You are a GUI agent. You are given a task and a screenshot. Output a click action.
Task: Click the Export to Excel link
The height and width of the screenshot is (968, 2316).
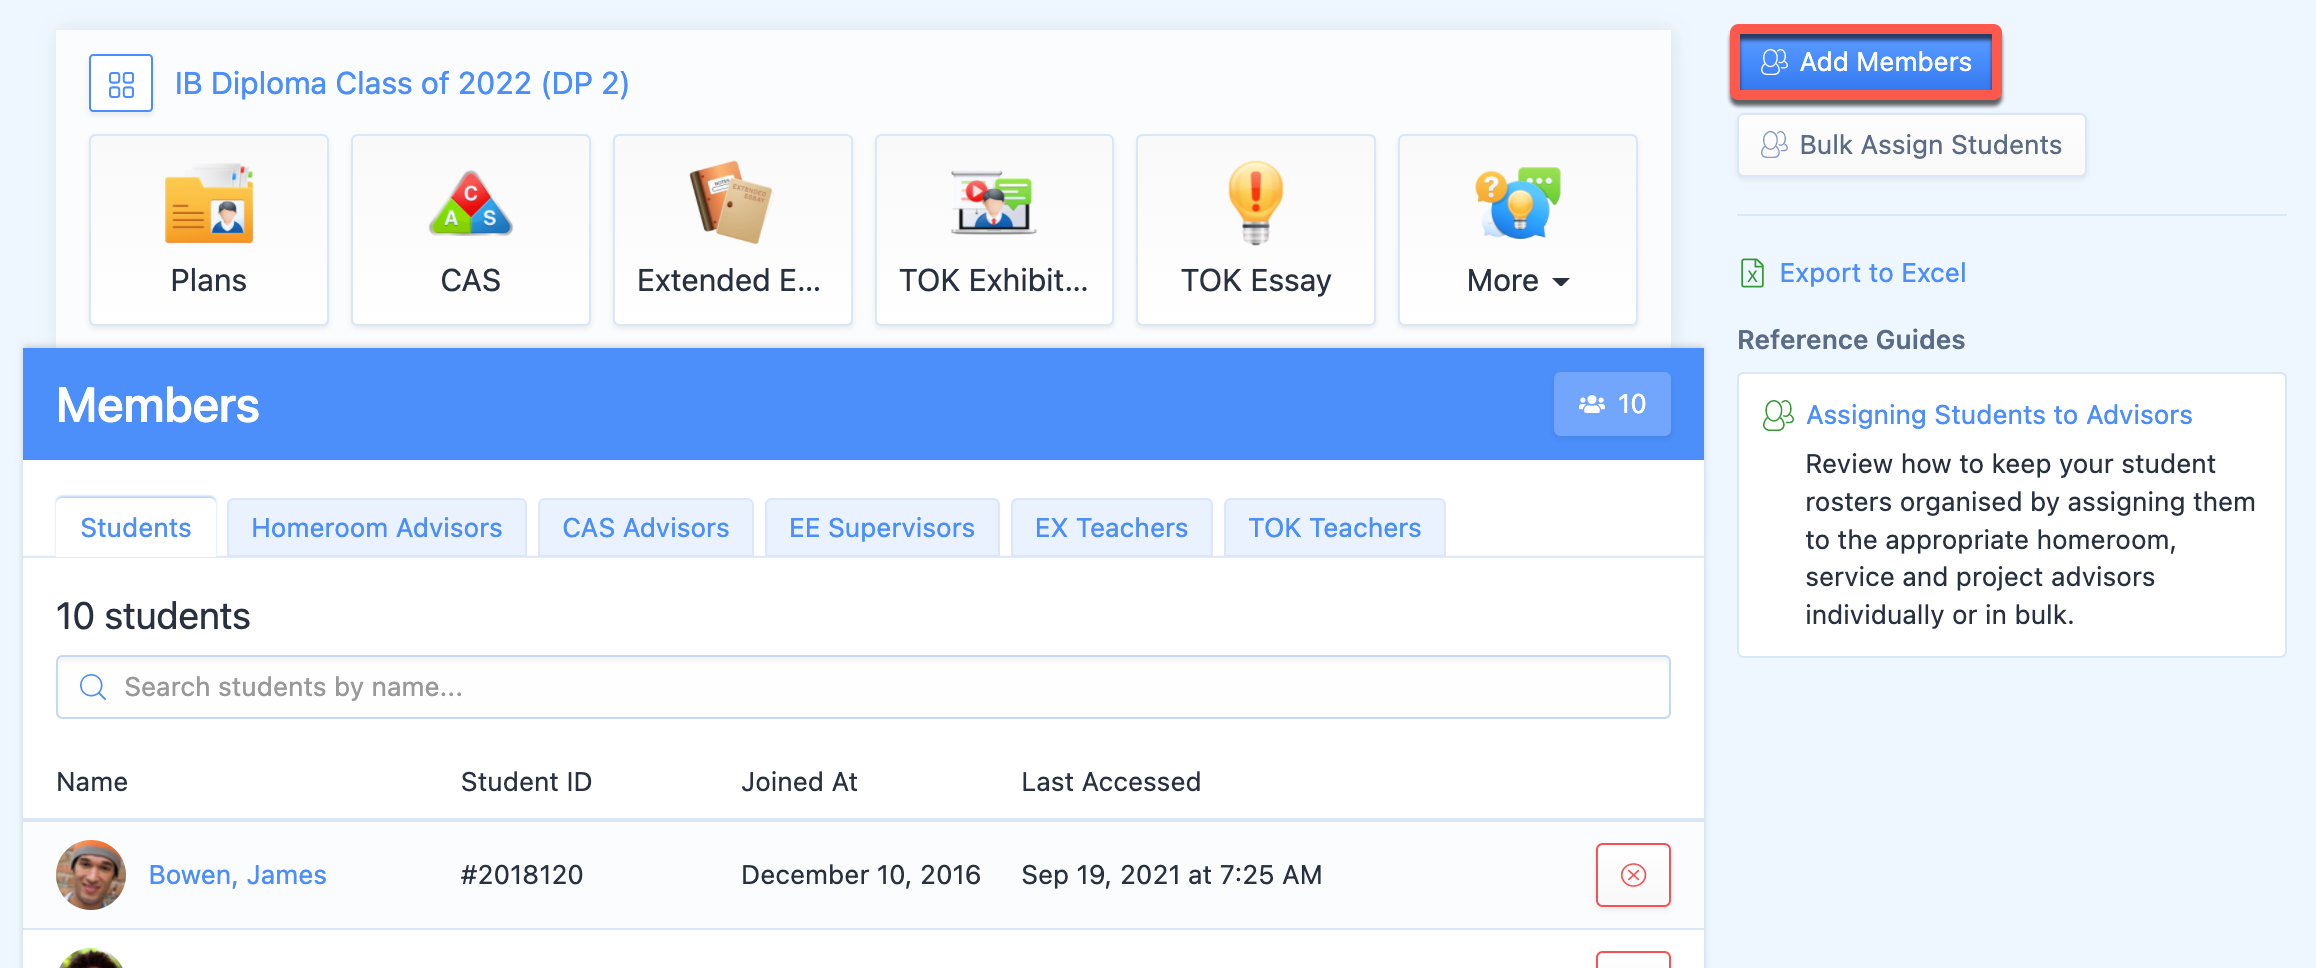tap(1873, 273)
